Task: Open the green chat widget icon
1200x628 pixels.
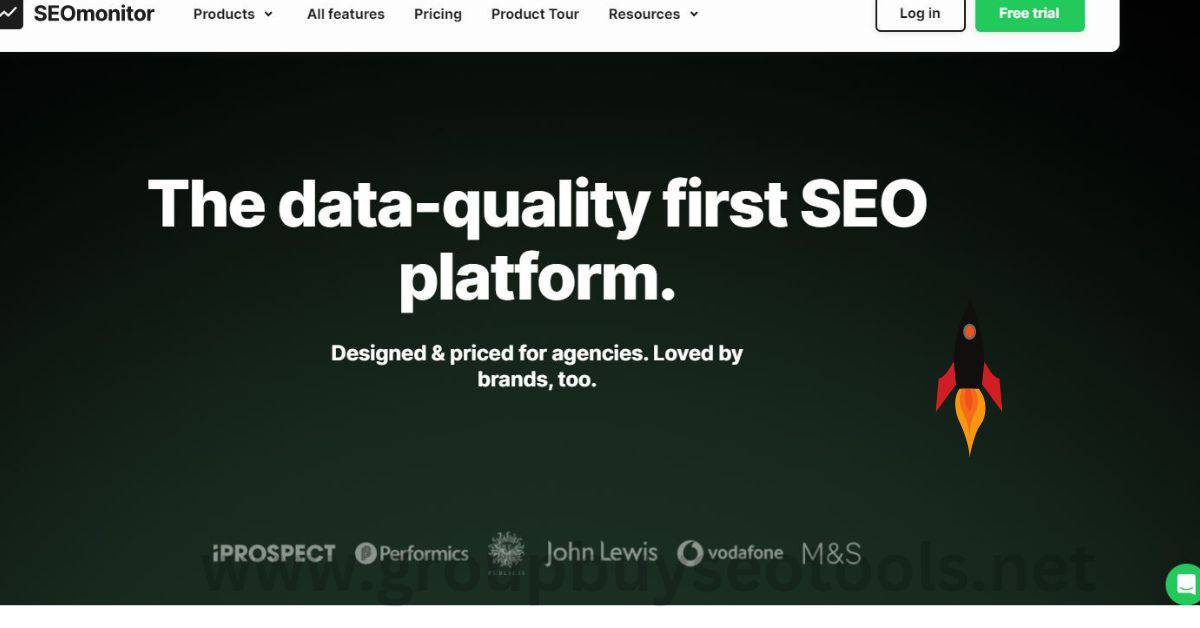Action: click(x=1184, y=584)
